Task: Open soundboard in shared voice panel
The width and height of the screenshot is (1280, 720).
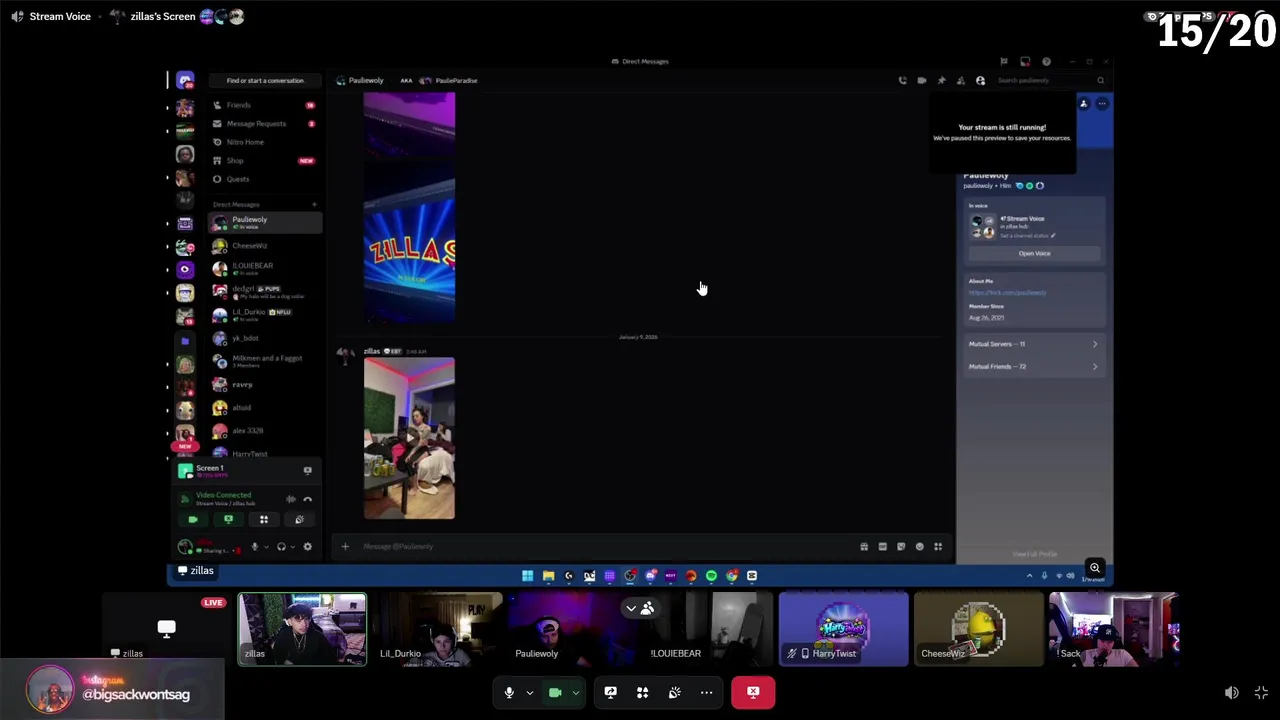Action: tap(299, 519)
